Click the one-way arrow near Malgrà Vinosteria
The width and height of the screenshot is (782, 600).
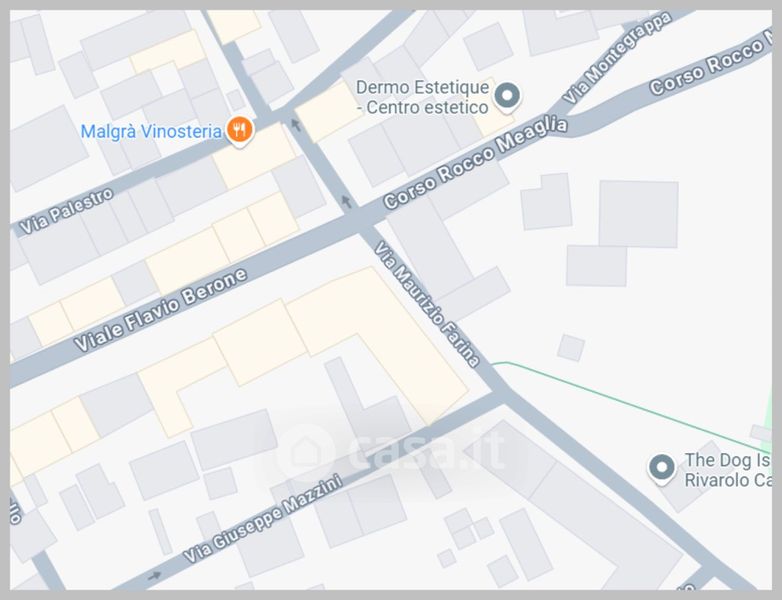pyautogui.click(x=296, y=124)
